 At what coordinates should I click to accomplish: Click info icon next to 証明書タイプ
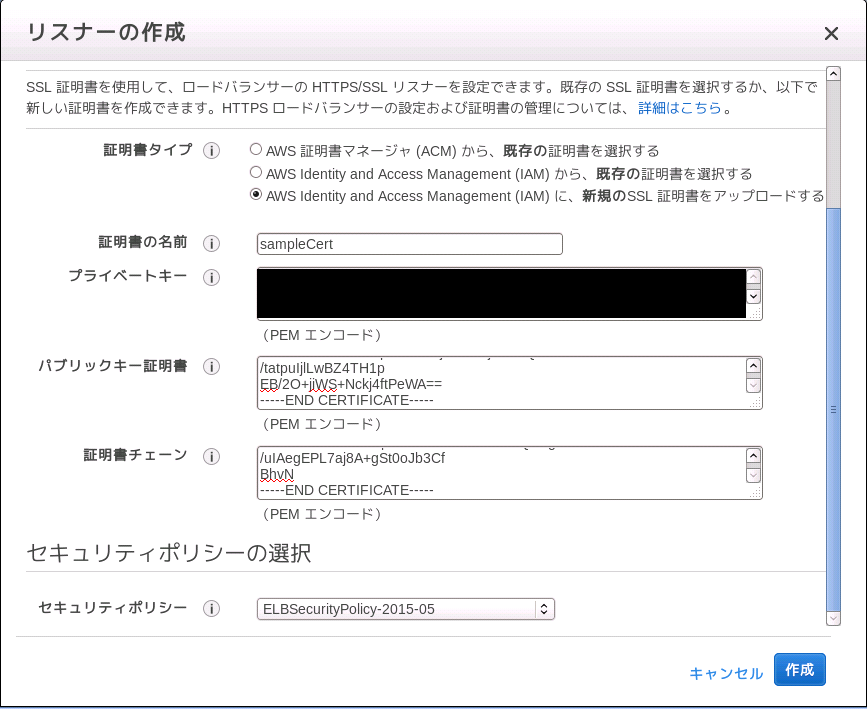coord(211,151)
